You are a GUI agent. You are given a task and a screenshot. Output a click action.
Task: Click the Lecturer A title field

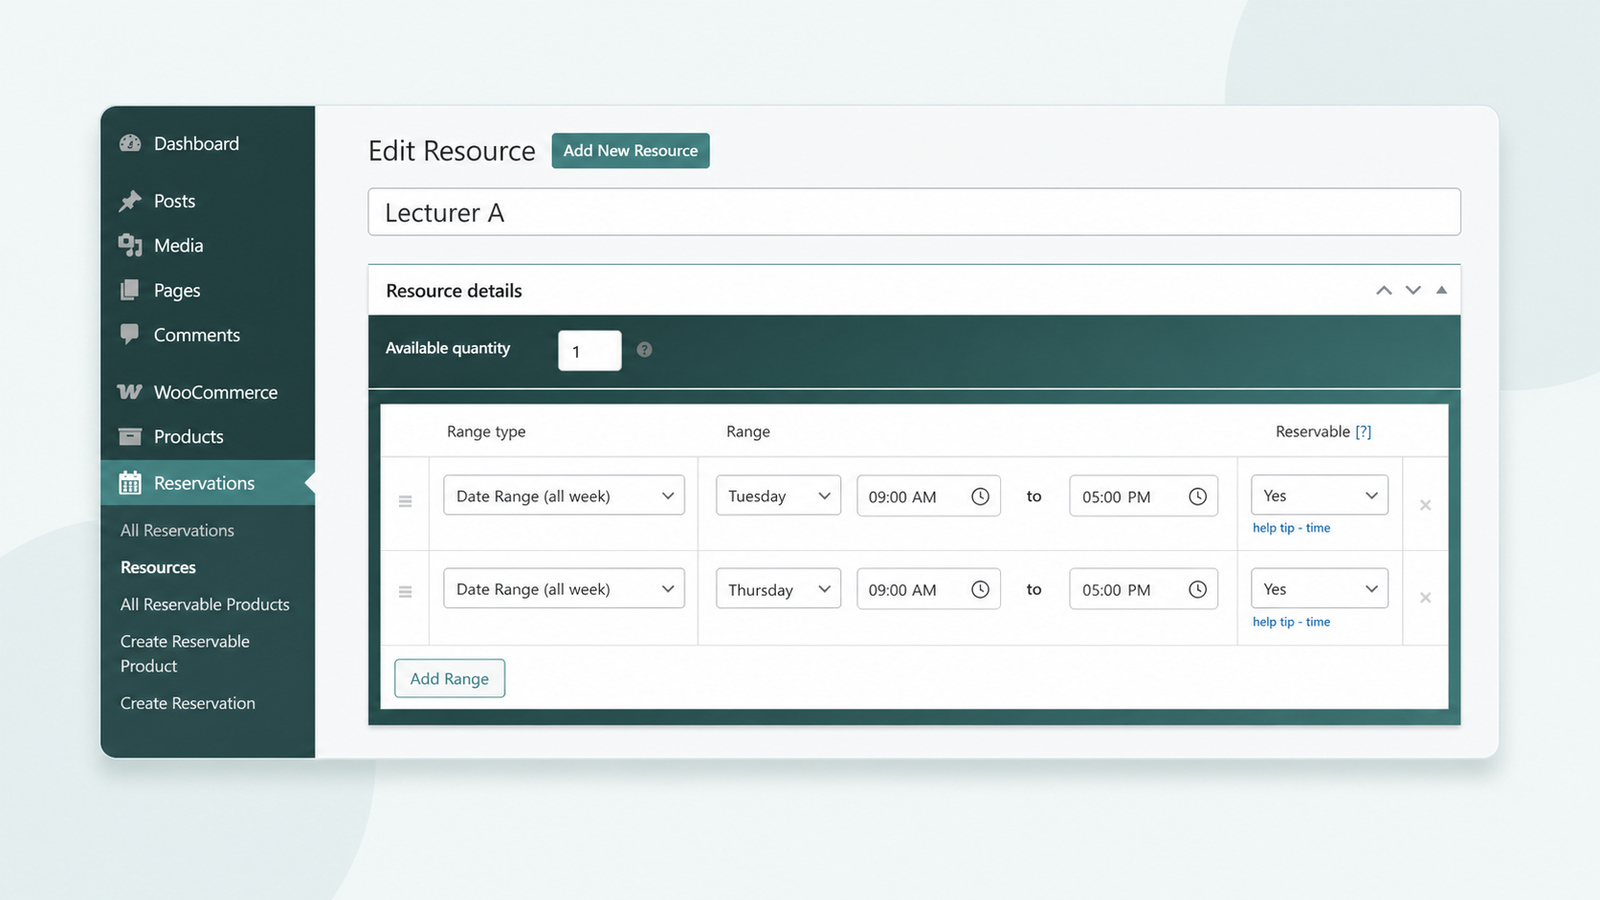[914, 212]
